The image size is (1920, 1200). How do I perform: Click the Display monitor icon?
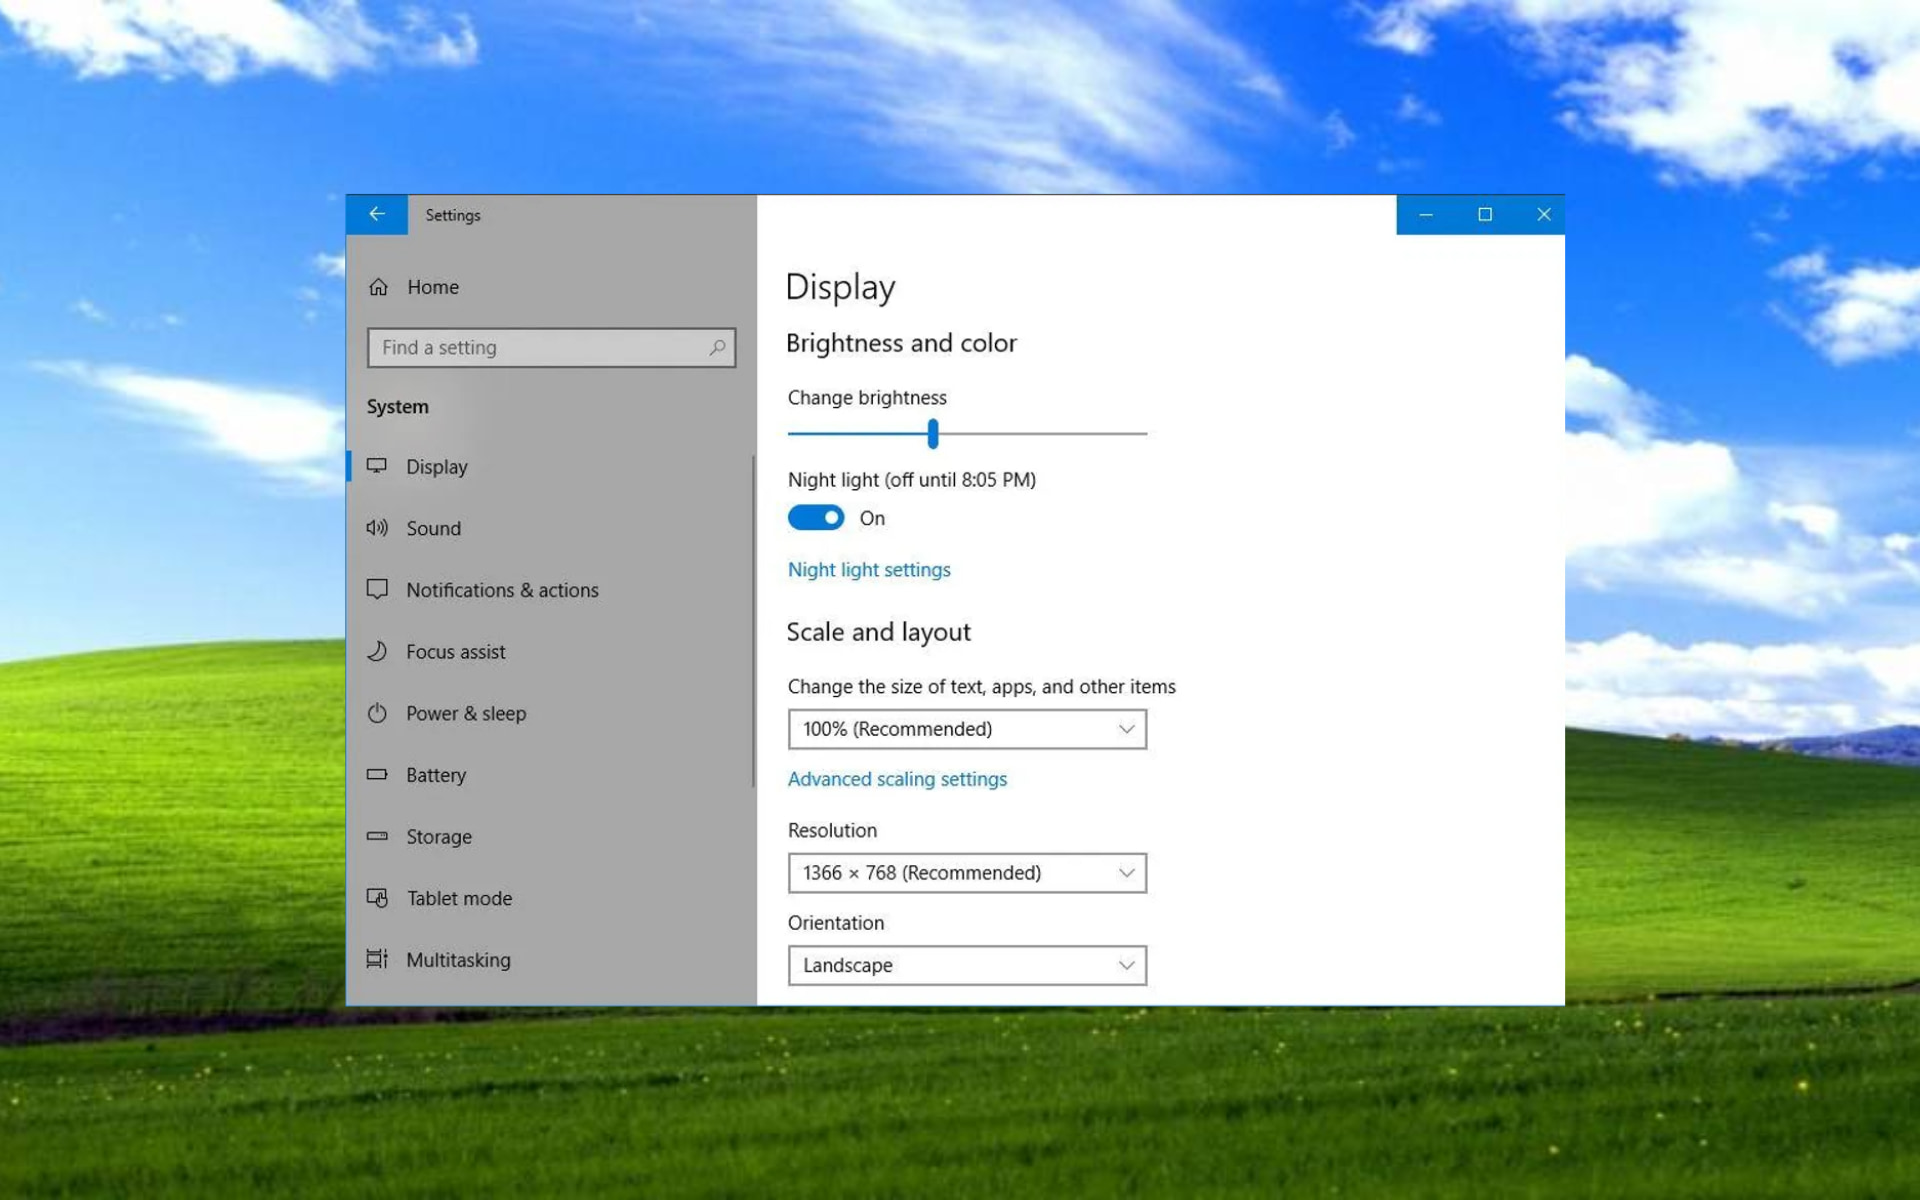coord(377,466)
